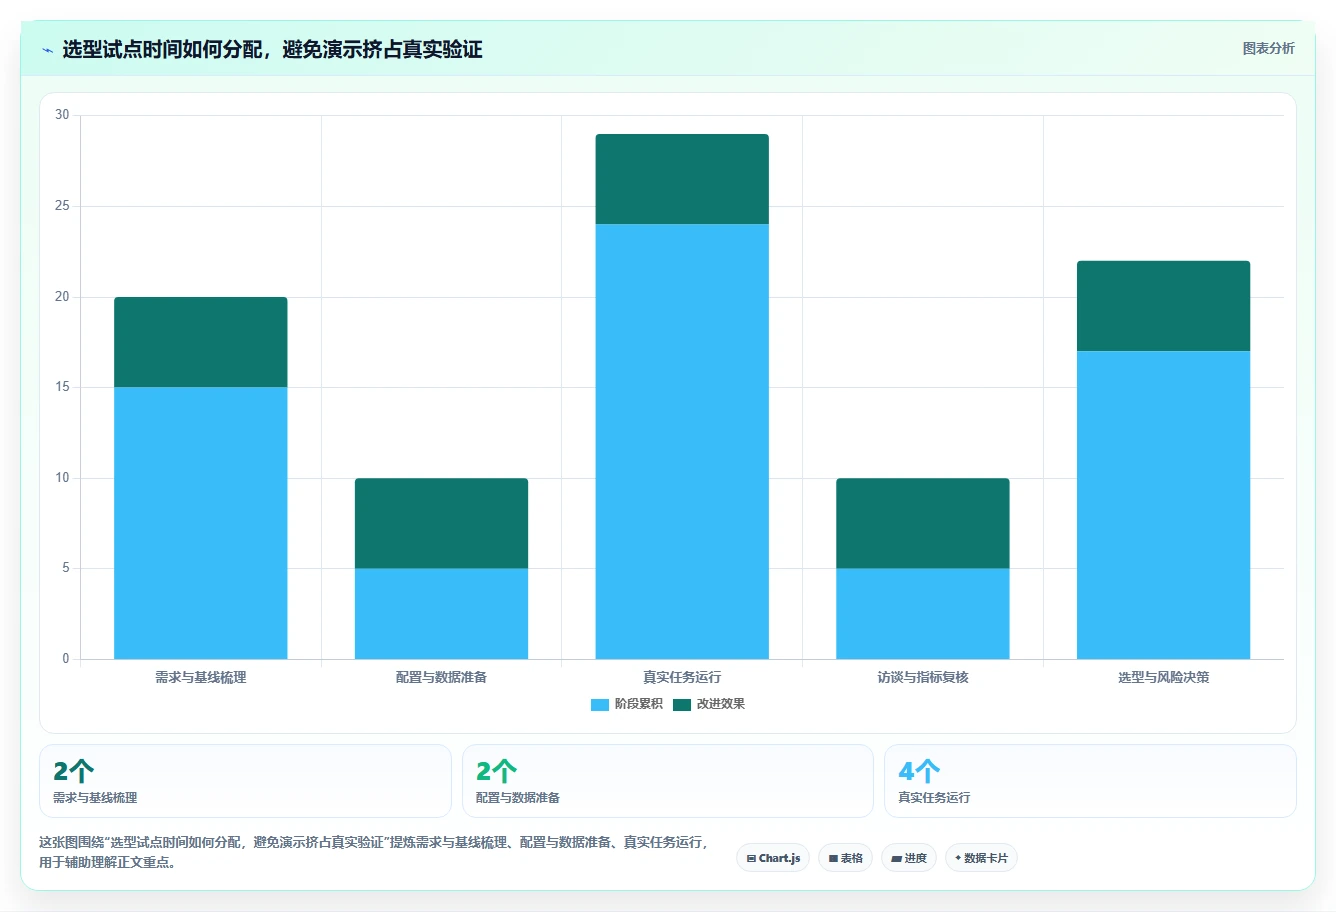Toggle the 改进效果 legend swatch
1336x912 pixels.
click(682, 704)
